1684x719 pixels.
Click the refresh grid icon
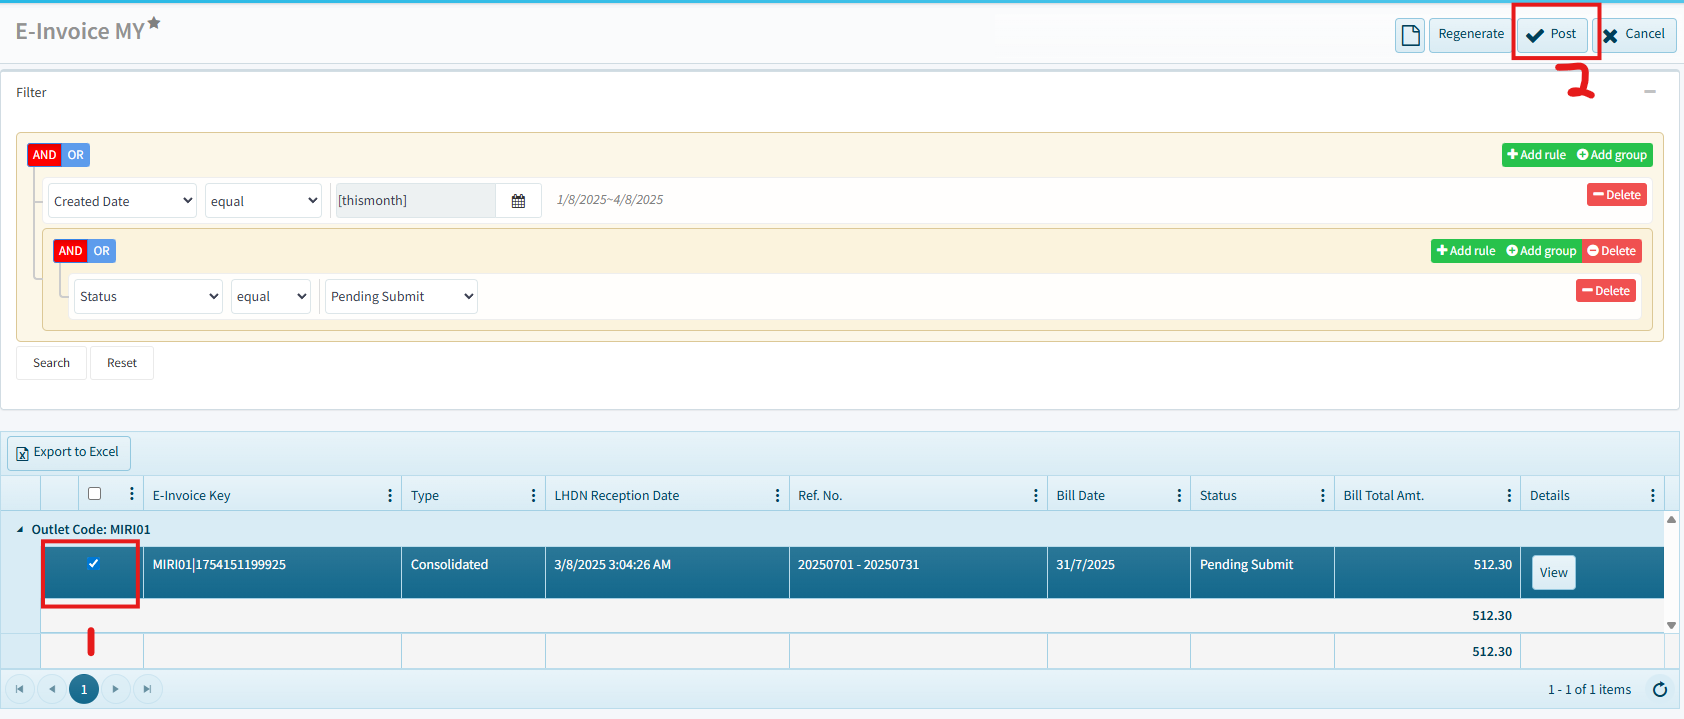click(1660, 689)
